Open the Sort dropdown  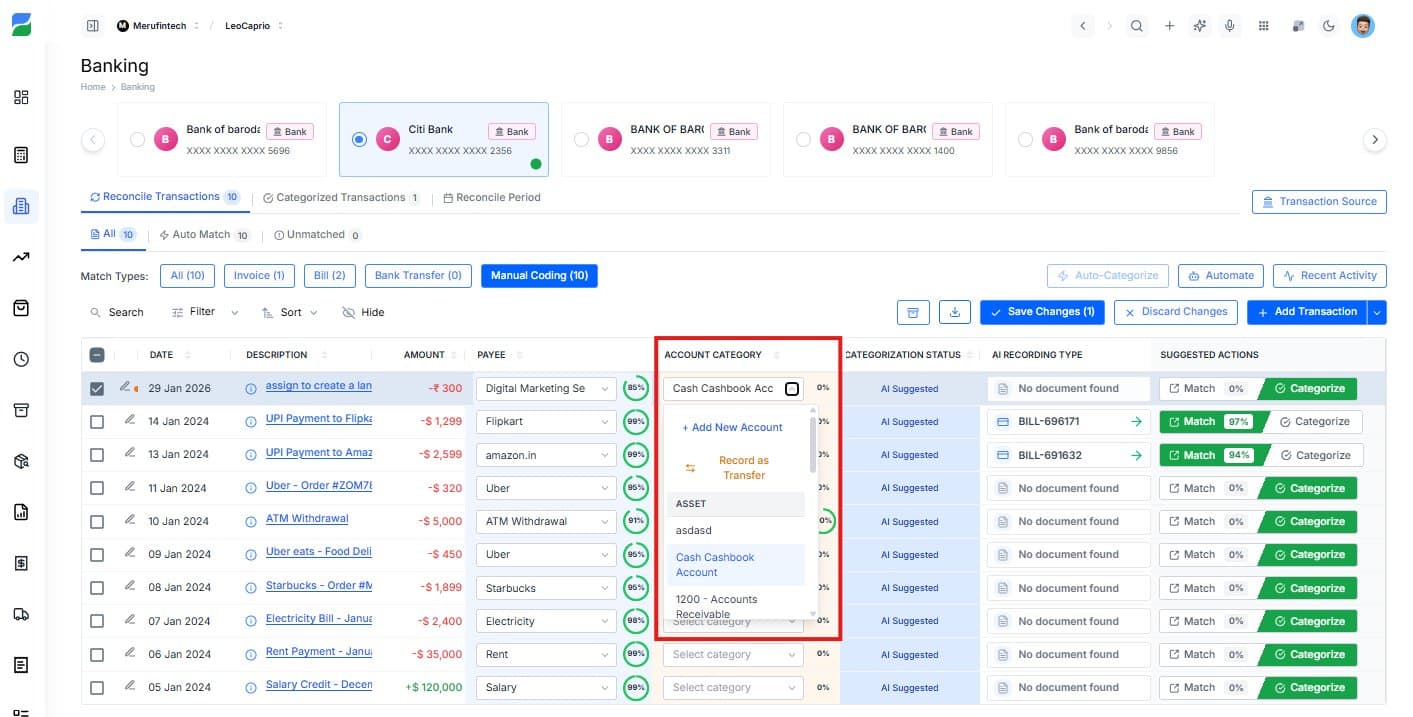[x=288, y=311]
